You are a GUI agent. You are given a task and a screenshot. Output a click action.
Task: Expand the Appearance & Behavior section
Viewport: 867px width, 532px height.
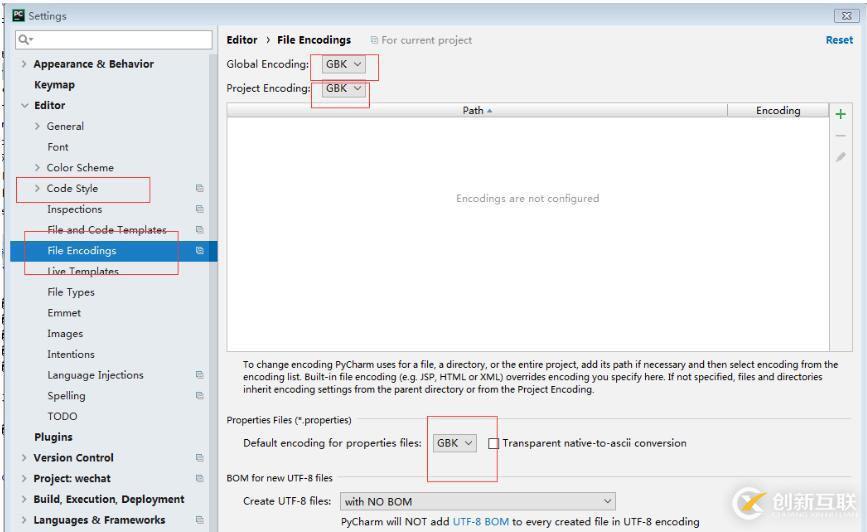point(24,64)
